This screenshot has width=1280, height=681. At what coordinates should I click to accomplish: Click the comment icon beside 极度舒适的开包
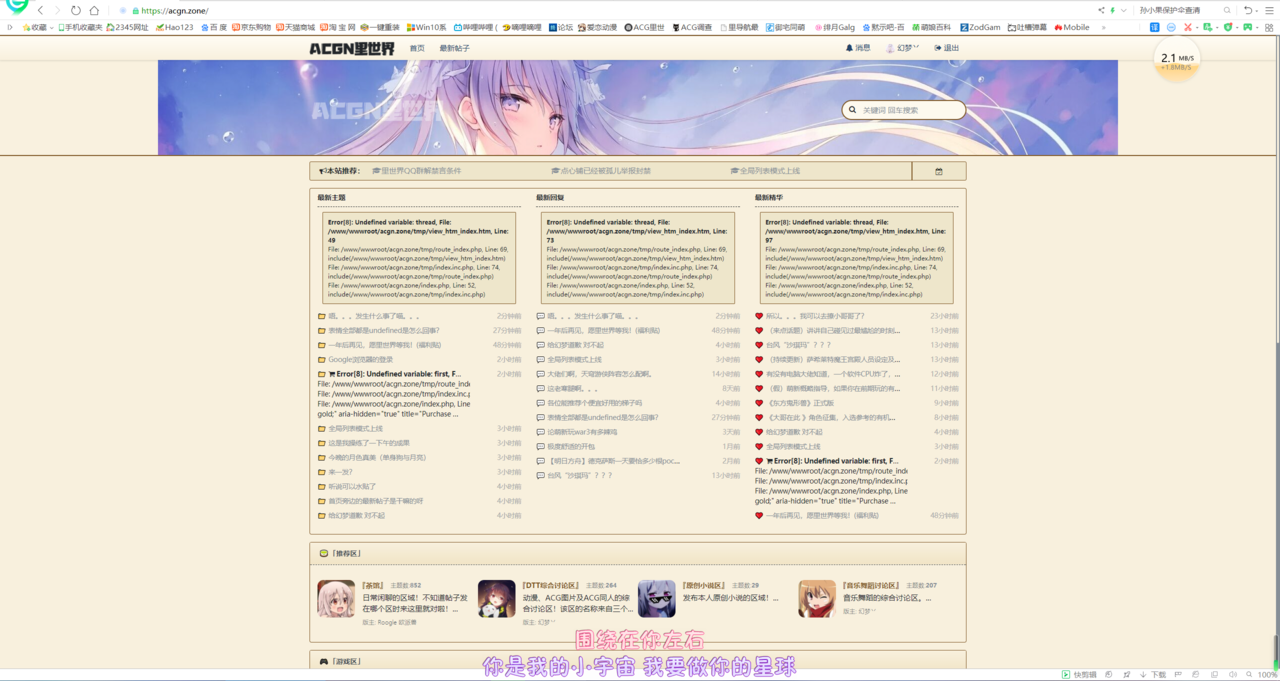coord(541,446)
